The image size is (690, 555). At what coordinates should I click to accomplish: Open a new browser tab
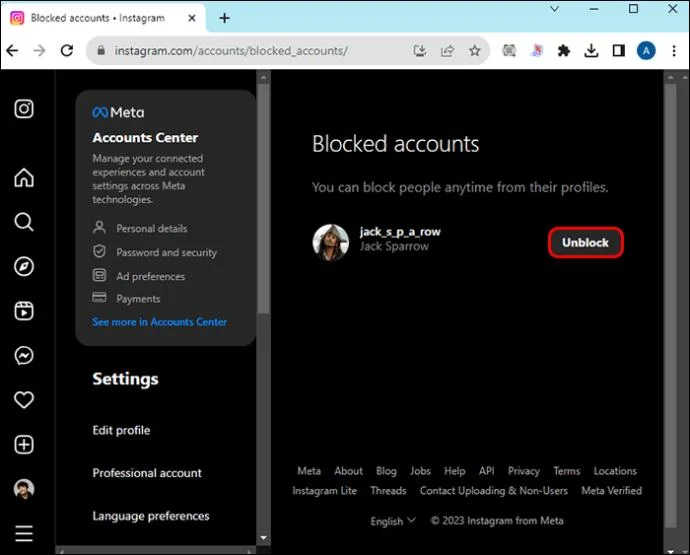[x=224, y=18]
